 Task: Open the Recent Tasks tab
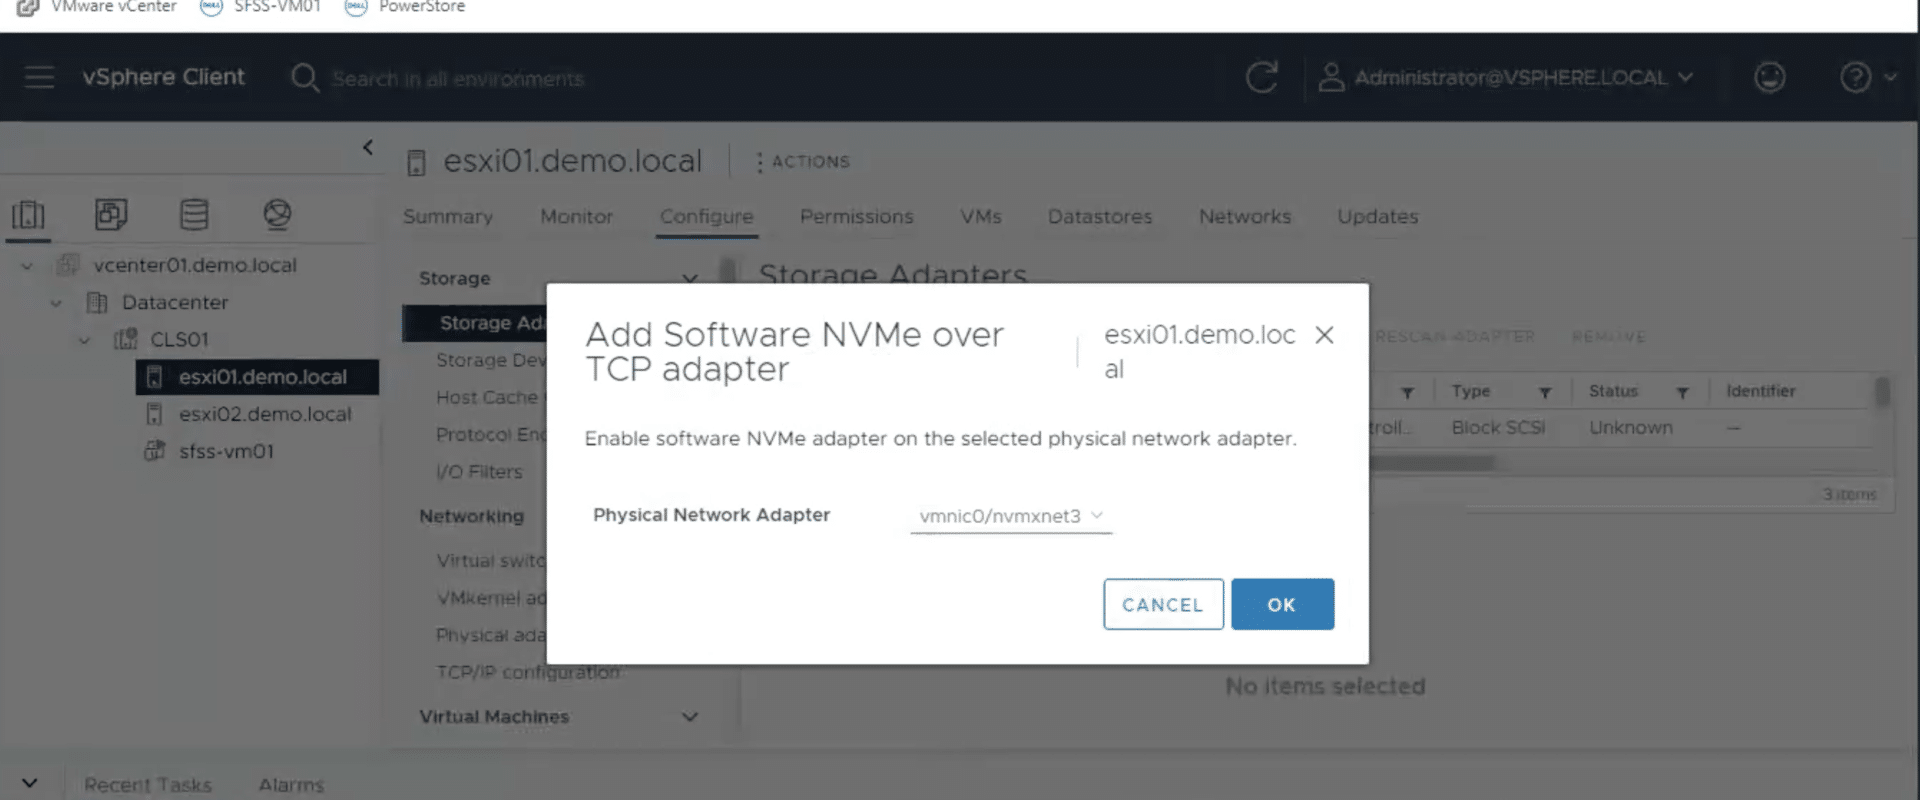[x=148, y=785]
